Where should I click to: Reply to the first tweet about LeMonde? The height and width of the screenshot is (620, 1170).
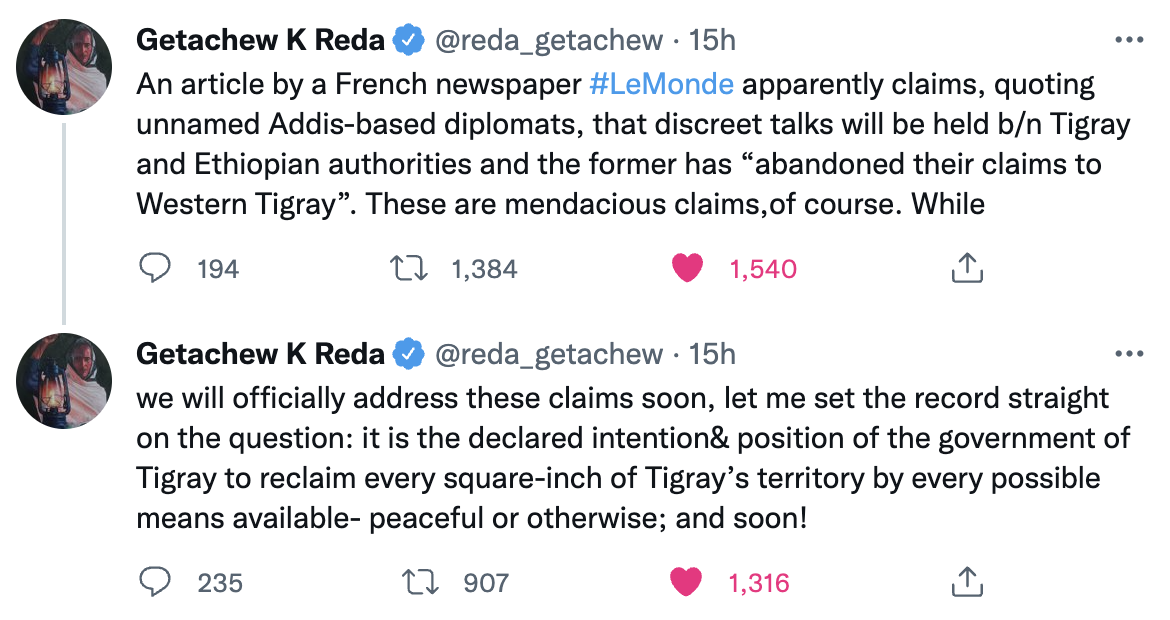154,268
